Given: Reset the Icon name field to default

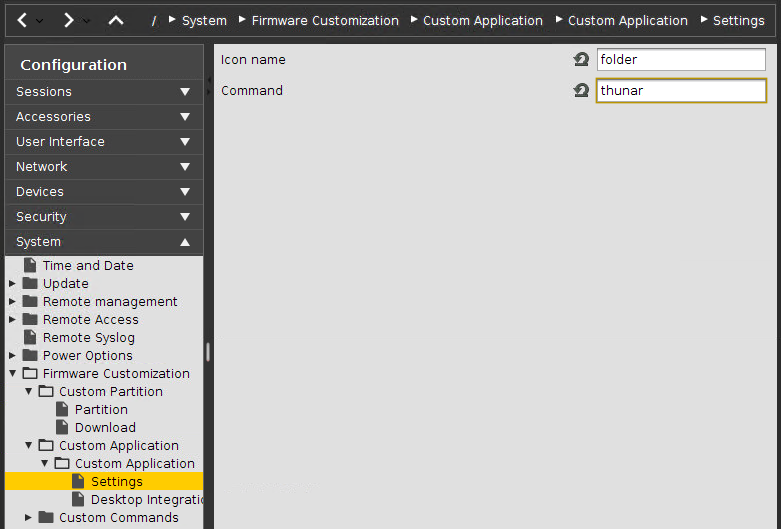Looking at the screenshot, I should click(581, 60).
